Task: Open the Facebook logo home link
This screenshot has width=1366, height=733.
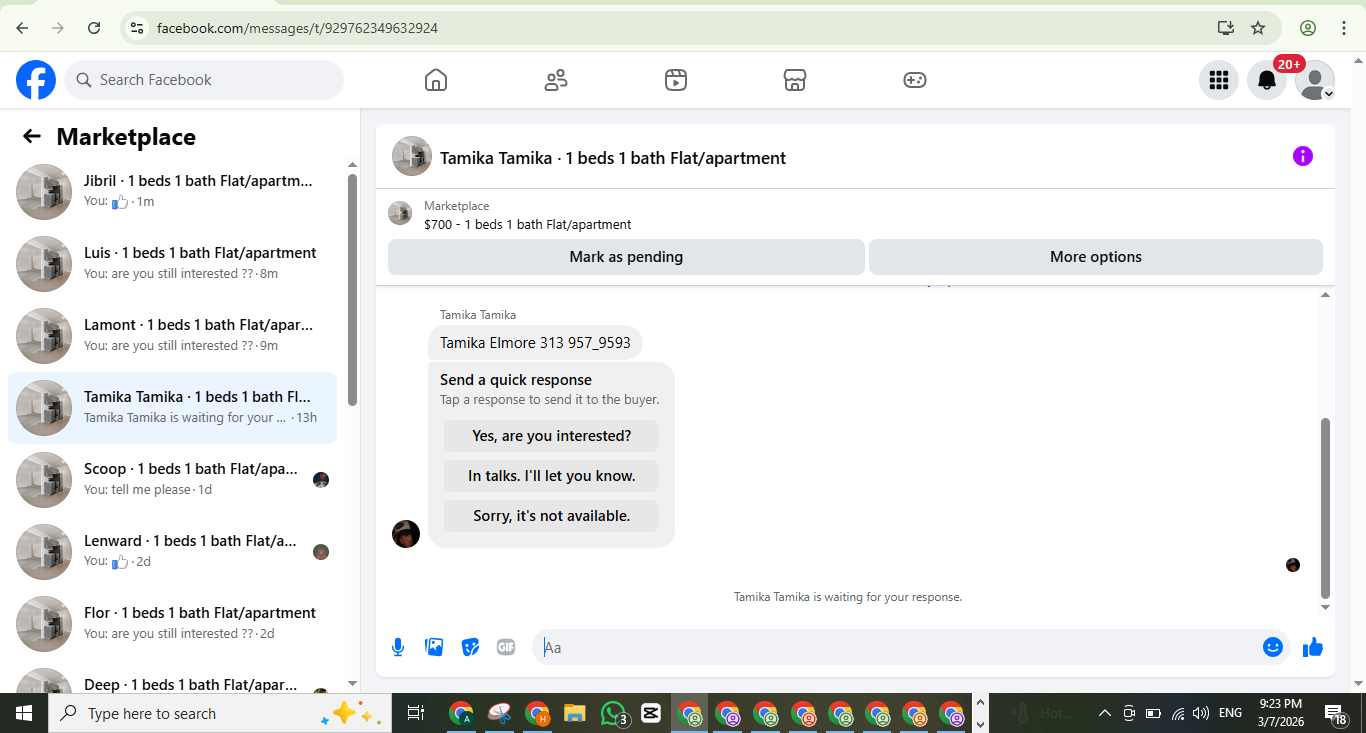Action: coord(36,80)
